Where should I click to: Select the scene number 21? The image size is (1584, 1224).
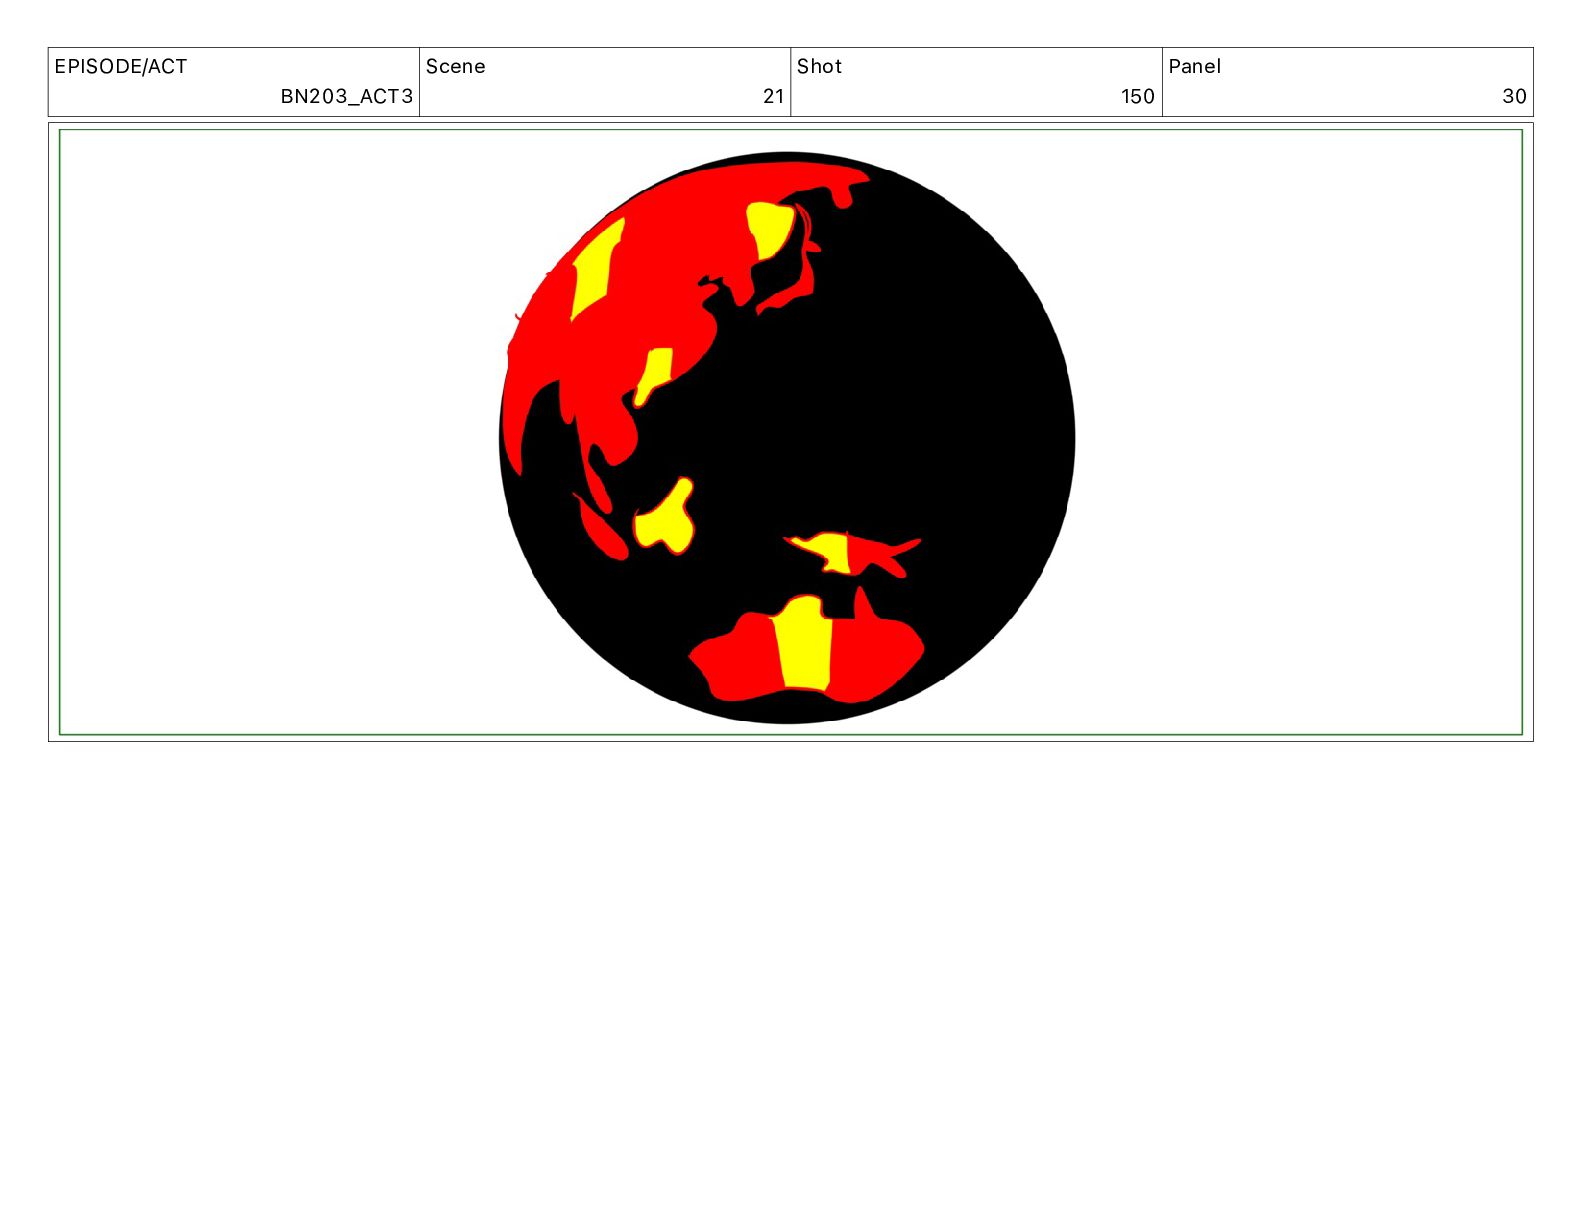point(773,97)
